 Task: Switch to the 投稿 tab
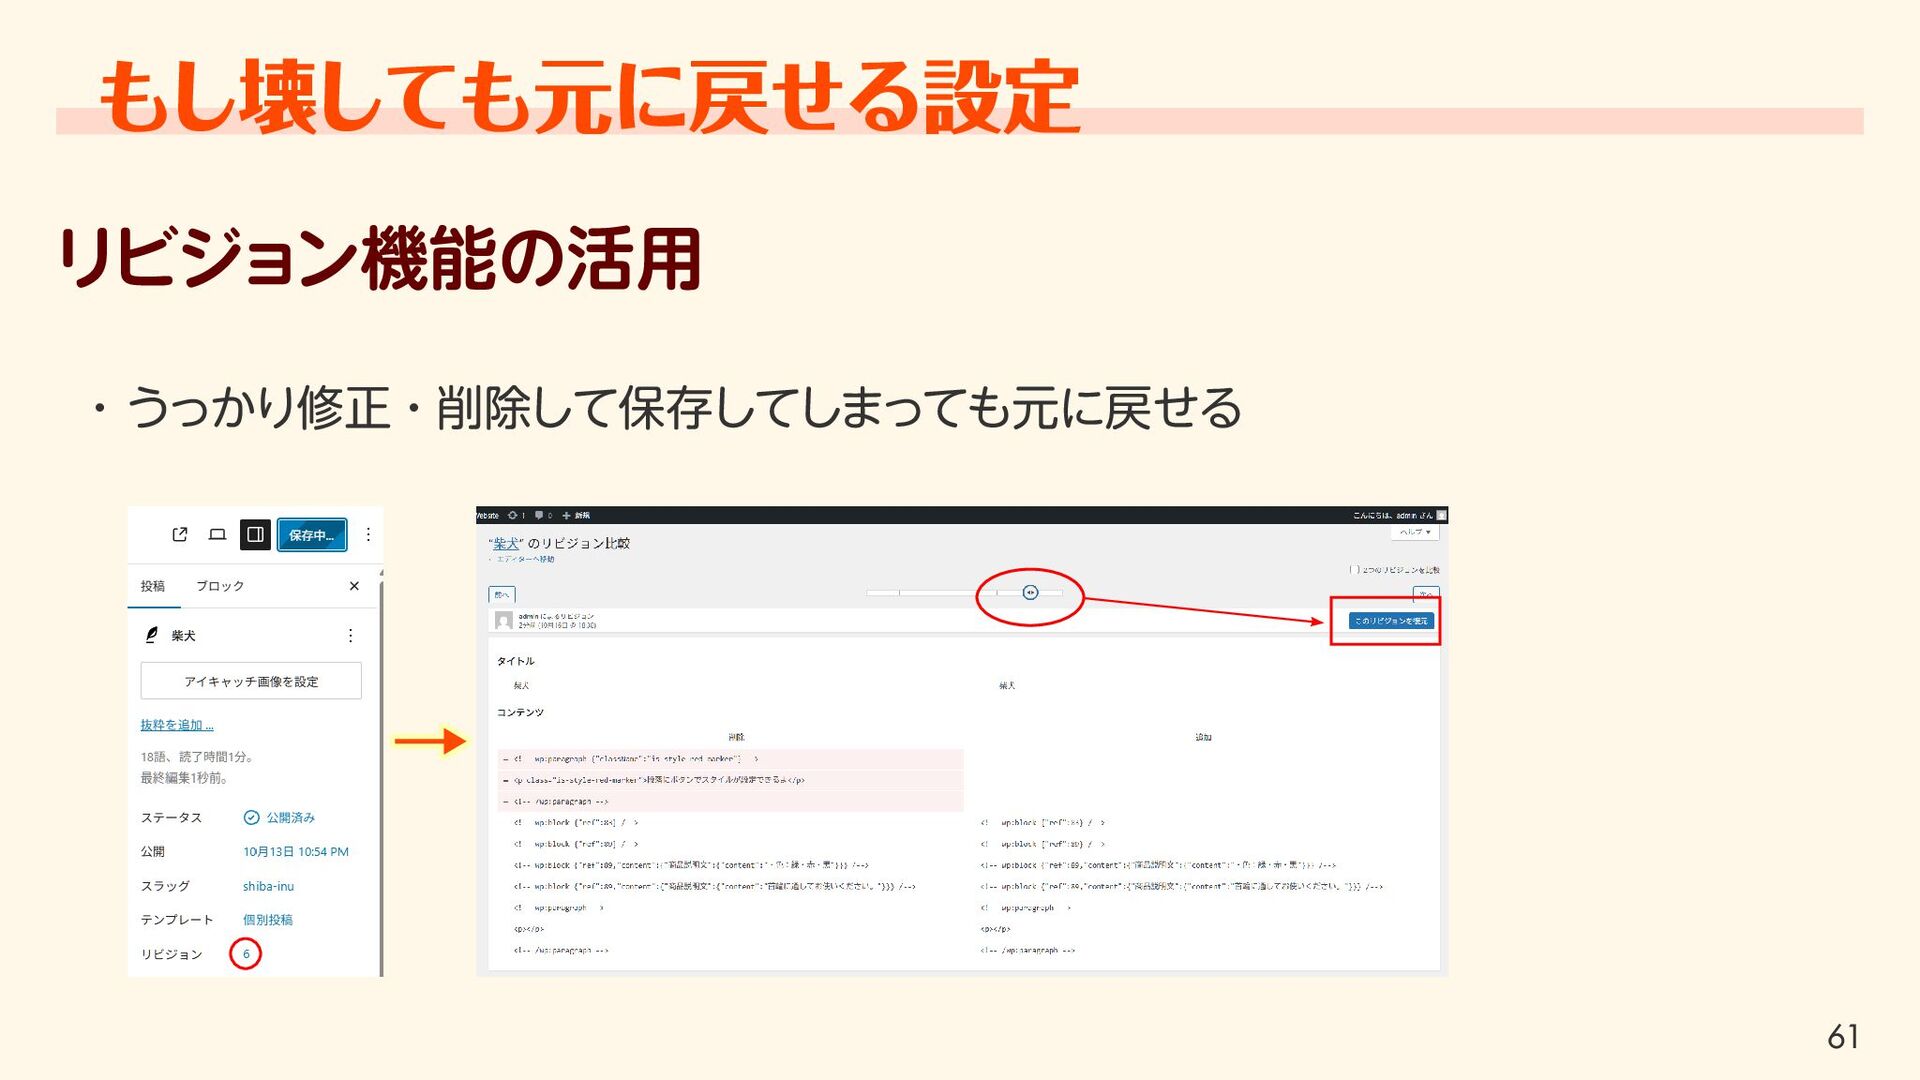tap(153, 586)
